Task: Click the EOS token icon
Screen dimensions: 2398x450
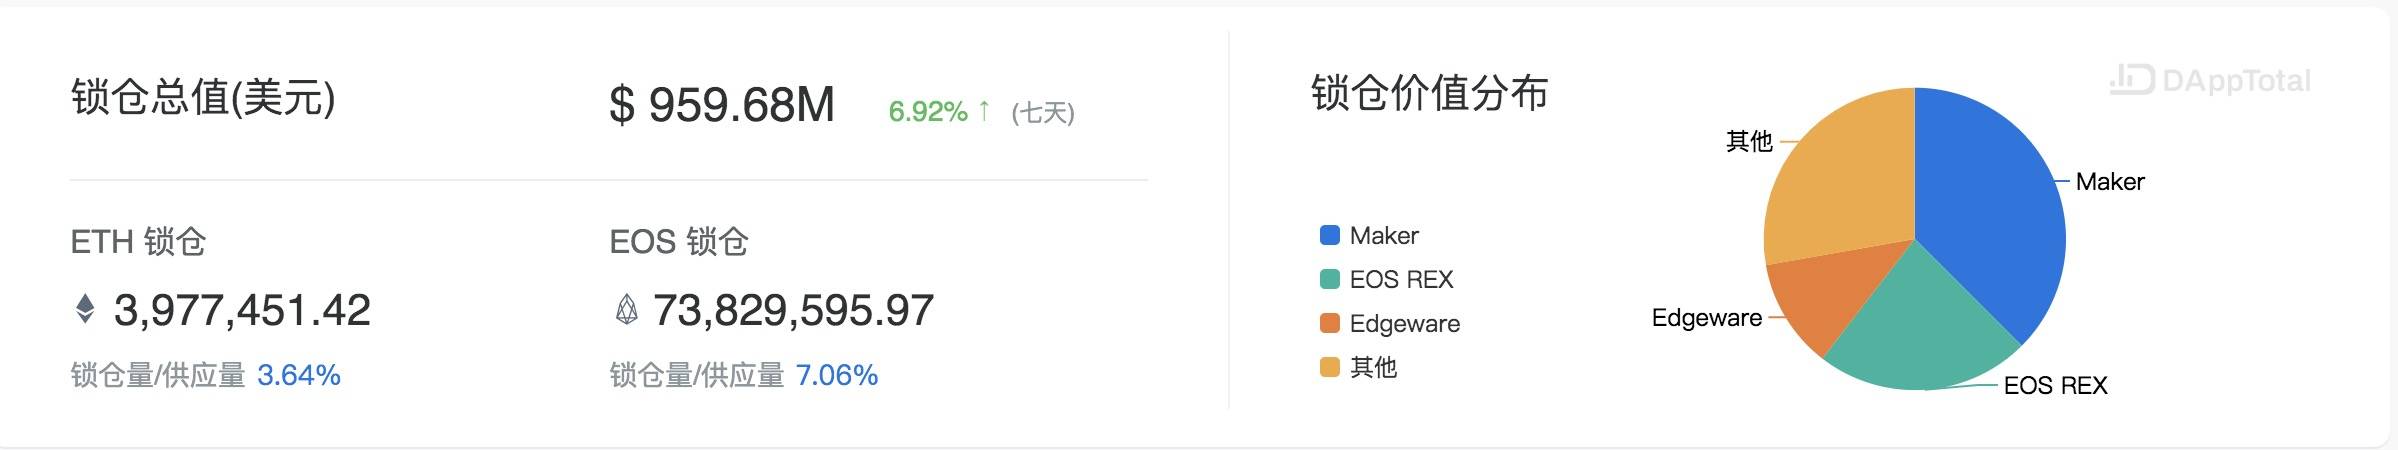Action: (626, 309)
